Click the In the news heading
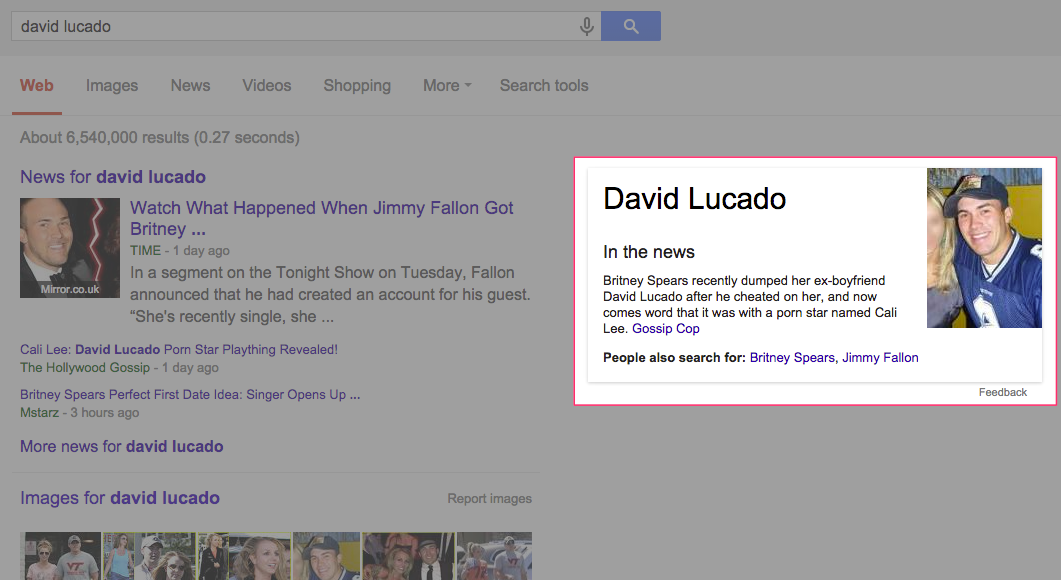1061x580 pixels. [648, 252]
